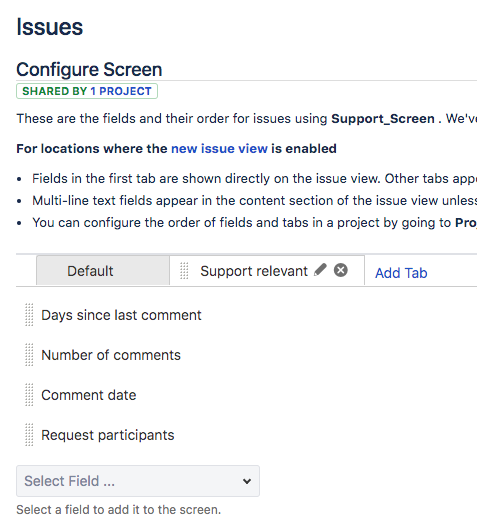477x530 pixels.
Task: Click drag handle beside Support relevant tab
Action: click(x=184, y=271)
